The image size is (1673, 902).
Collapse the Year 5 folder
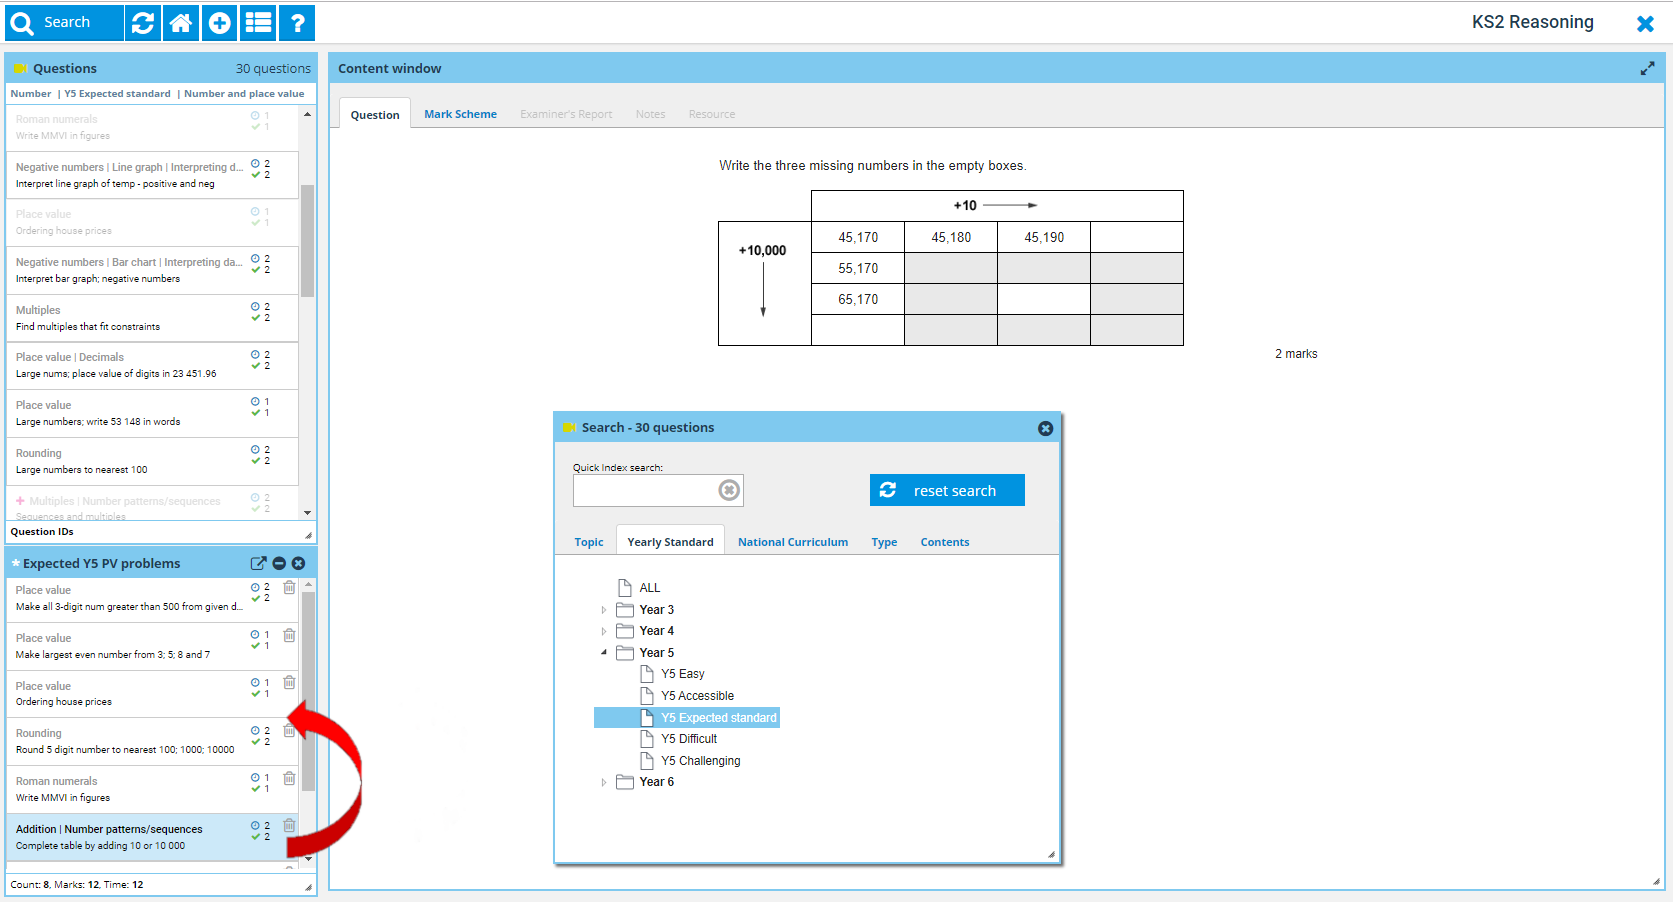(x=604, y=653)
